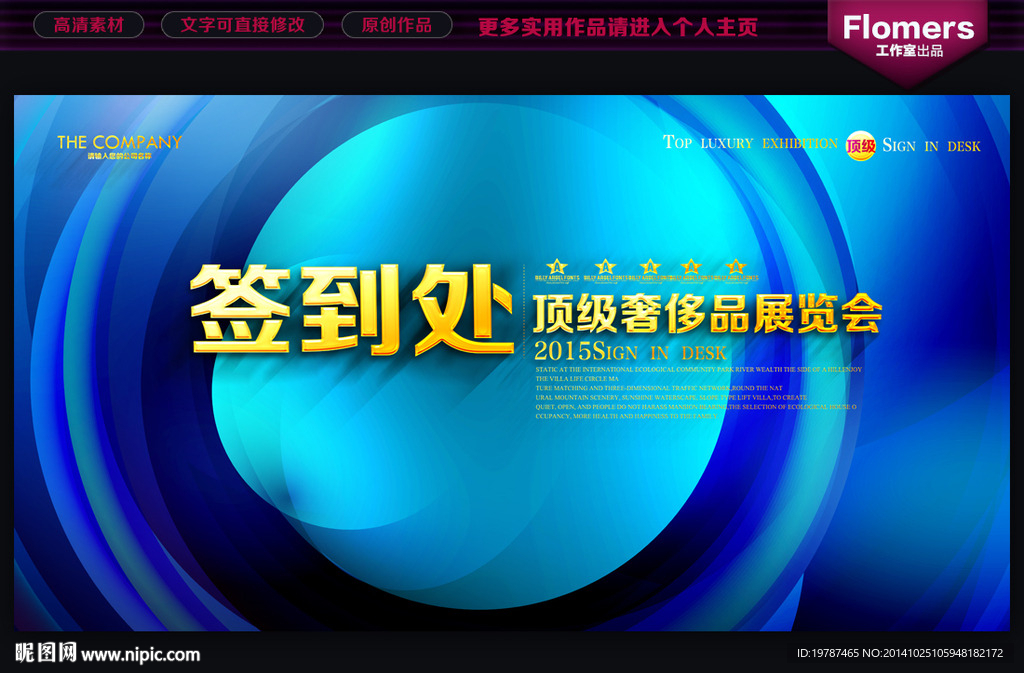Open the www.nipic.com link

tap(140, 654)
